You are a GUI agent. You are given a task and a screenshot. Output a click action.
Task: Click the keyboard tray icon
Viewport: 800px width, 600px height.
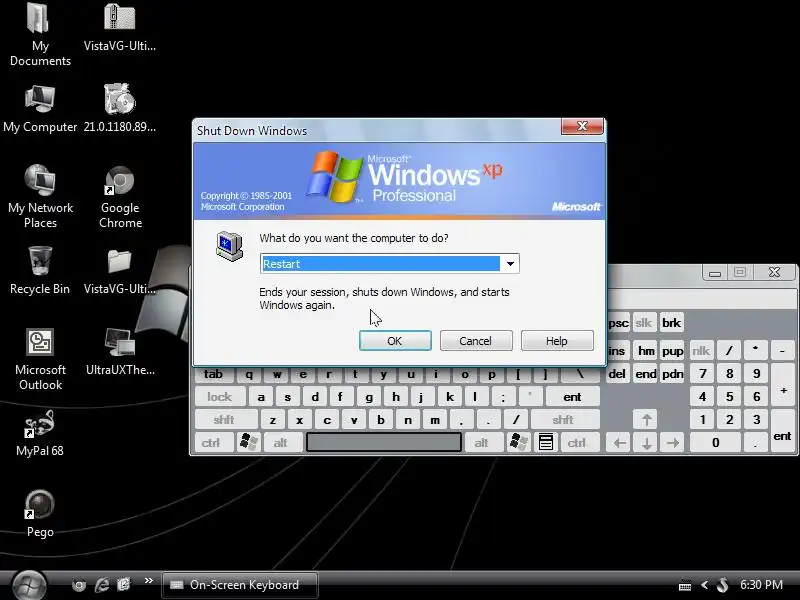point(685,585)
